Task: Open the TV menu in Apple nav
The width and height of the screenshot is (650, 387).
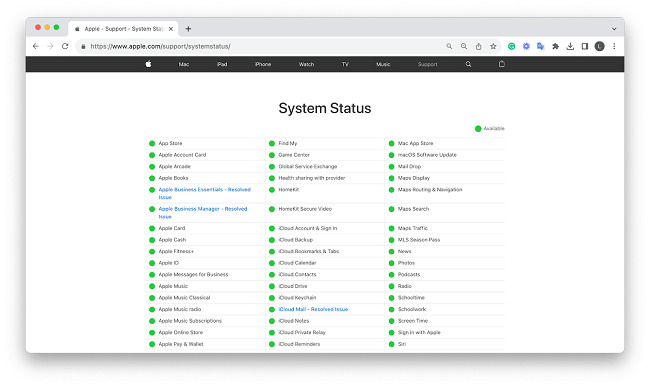Action: (x=345, y=64)
